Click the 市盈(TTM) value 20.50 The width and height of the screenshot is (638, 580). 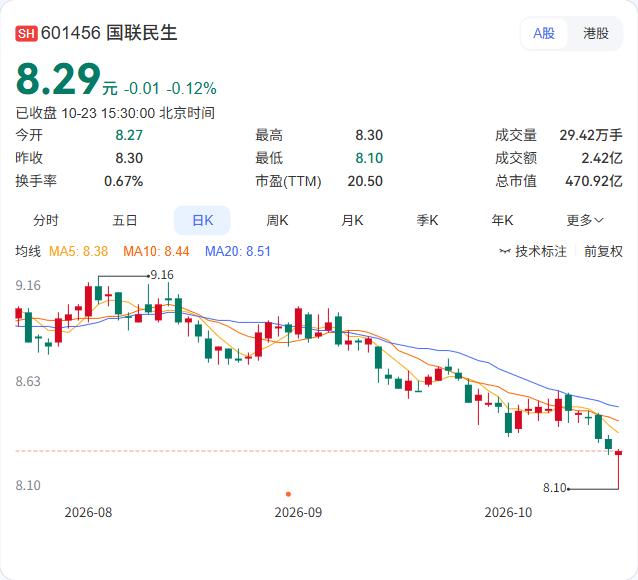365,181
